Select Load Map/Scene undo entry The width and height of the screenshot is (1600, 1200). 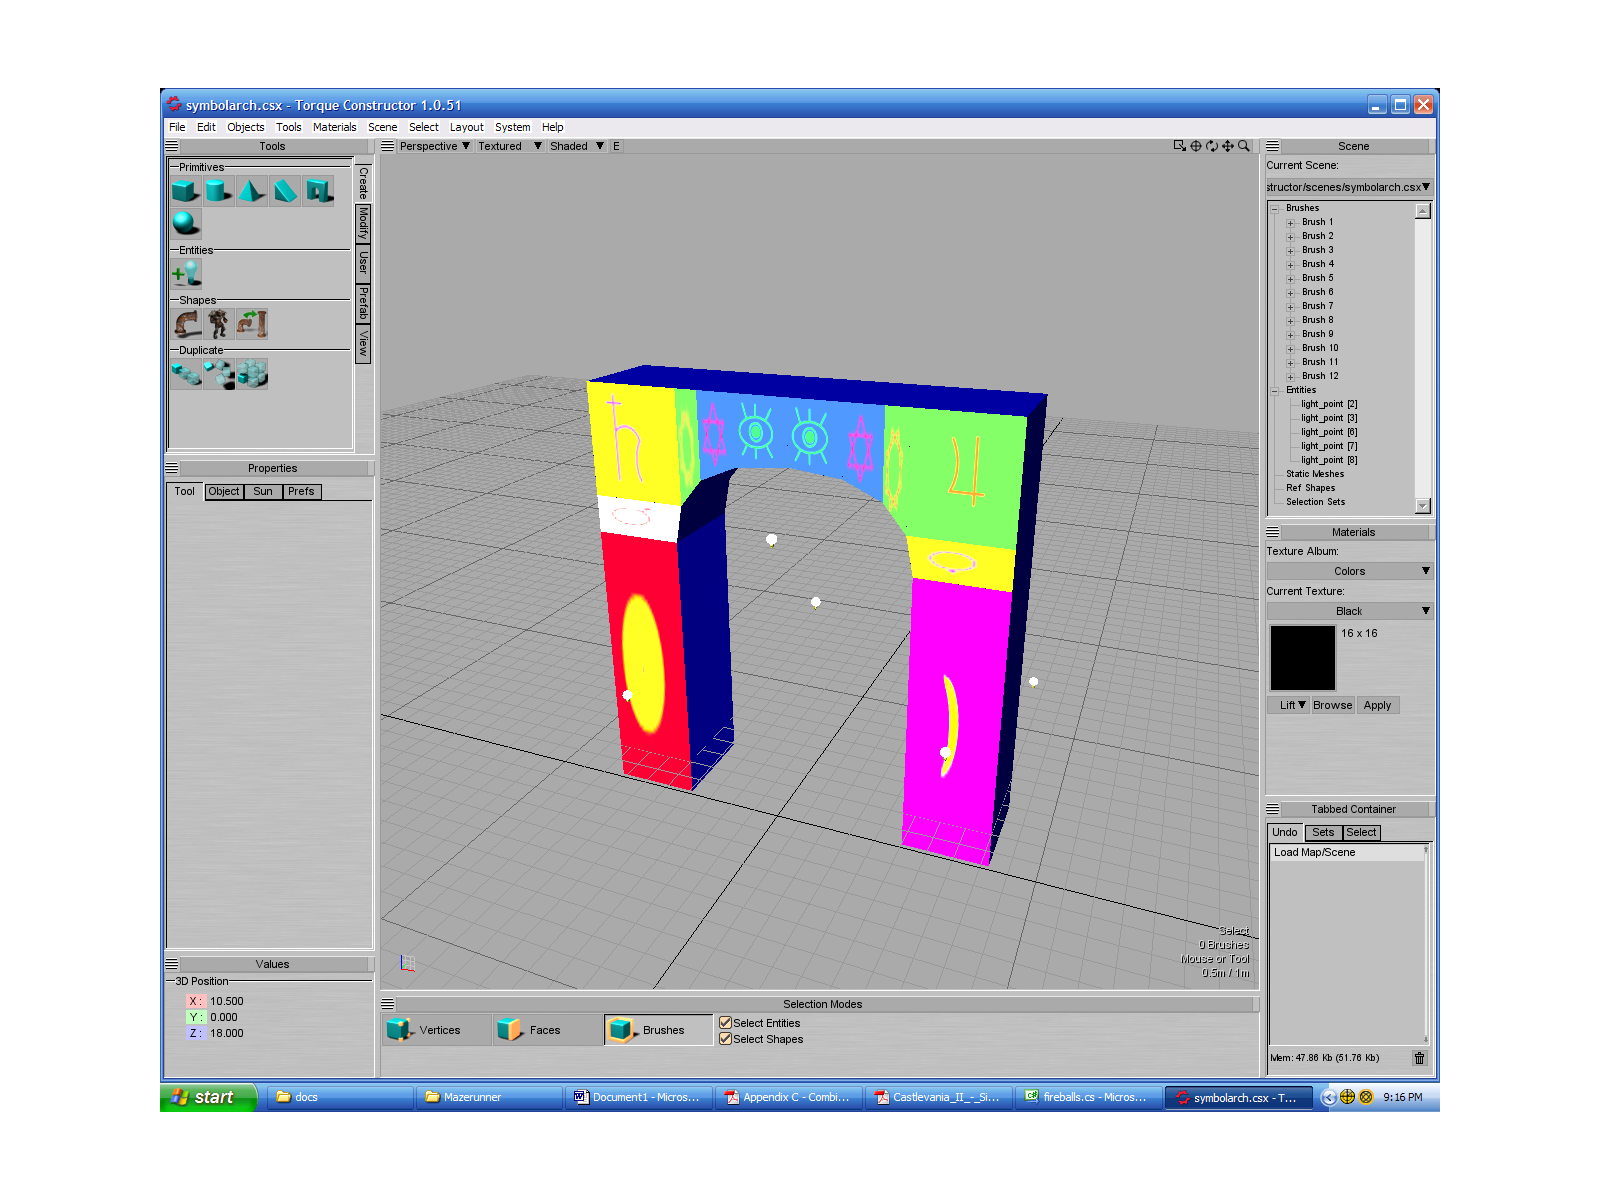point(1346,852)
